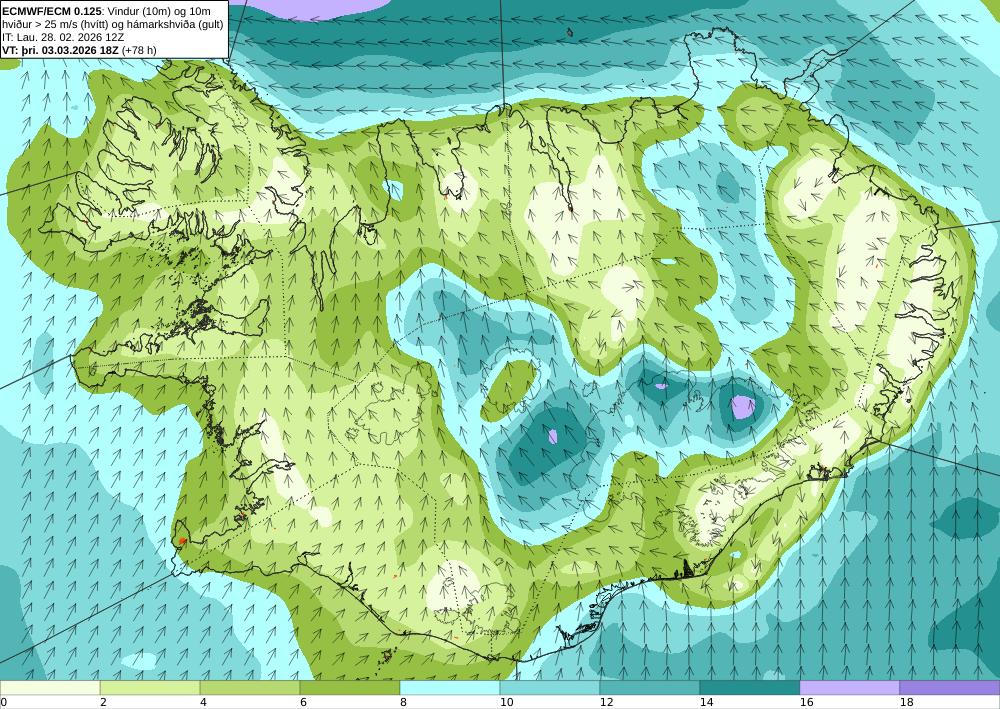The image size is (1000, 709).
Task: Click the scale label "18"
Action: pos(906,703)
